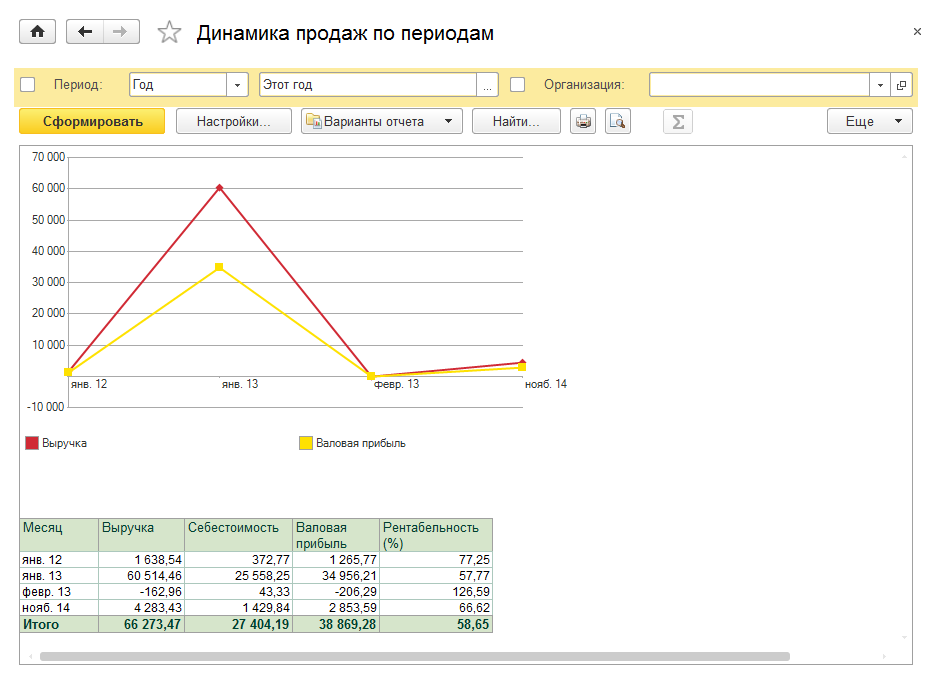The width and height of the screenshot is (939, 679).
Task: Open the Еще menu
Action: 869,122
